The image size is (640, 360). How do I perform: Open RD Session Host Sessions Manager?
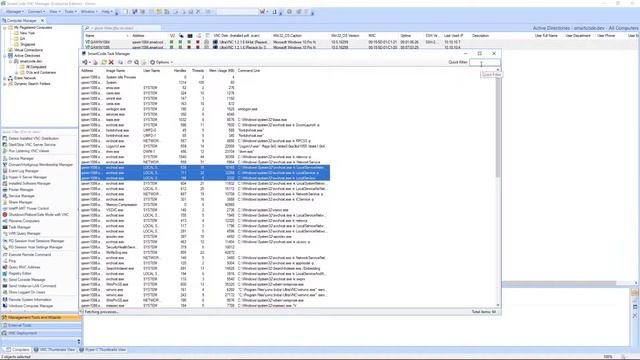pos(33,241)
